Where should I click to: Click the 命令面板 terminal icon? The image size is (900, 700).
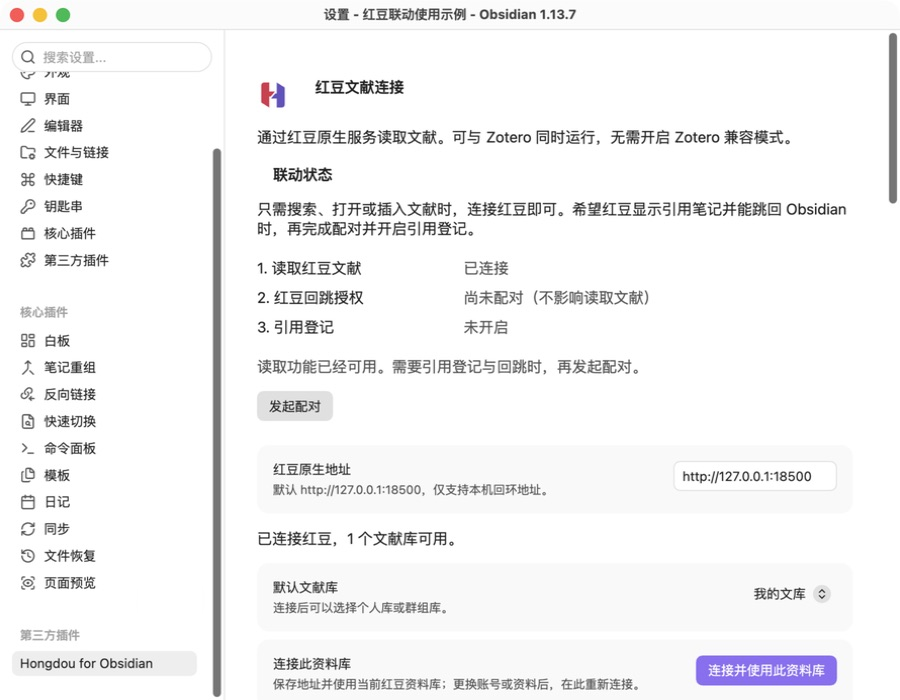coord(28,449)
